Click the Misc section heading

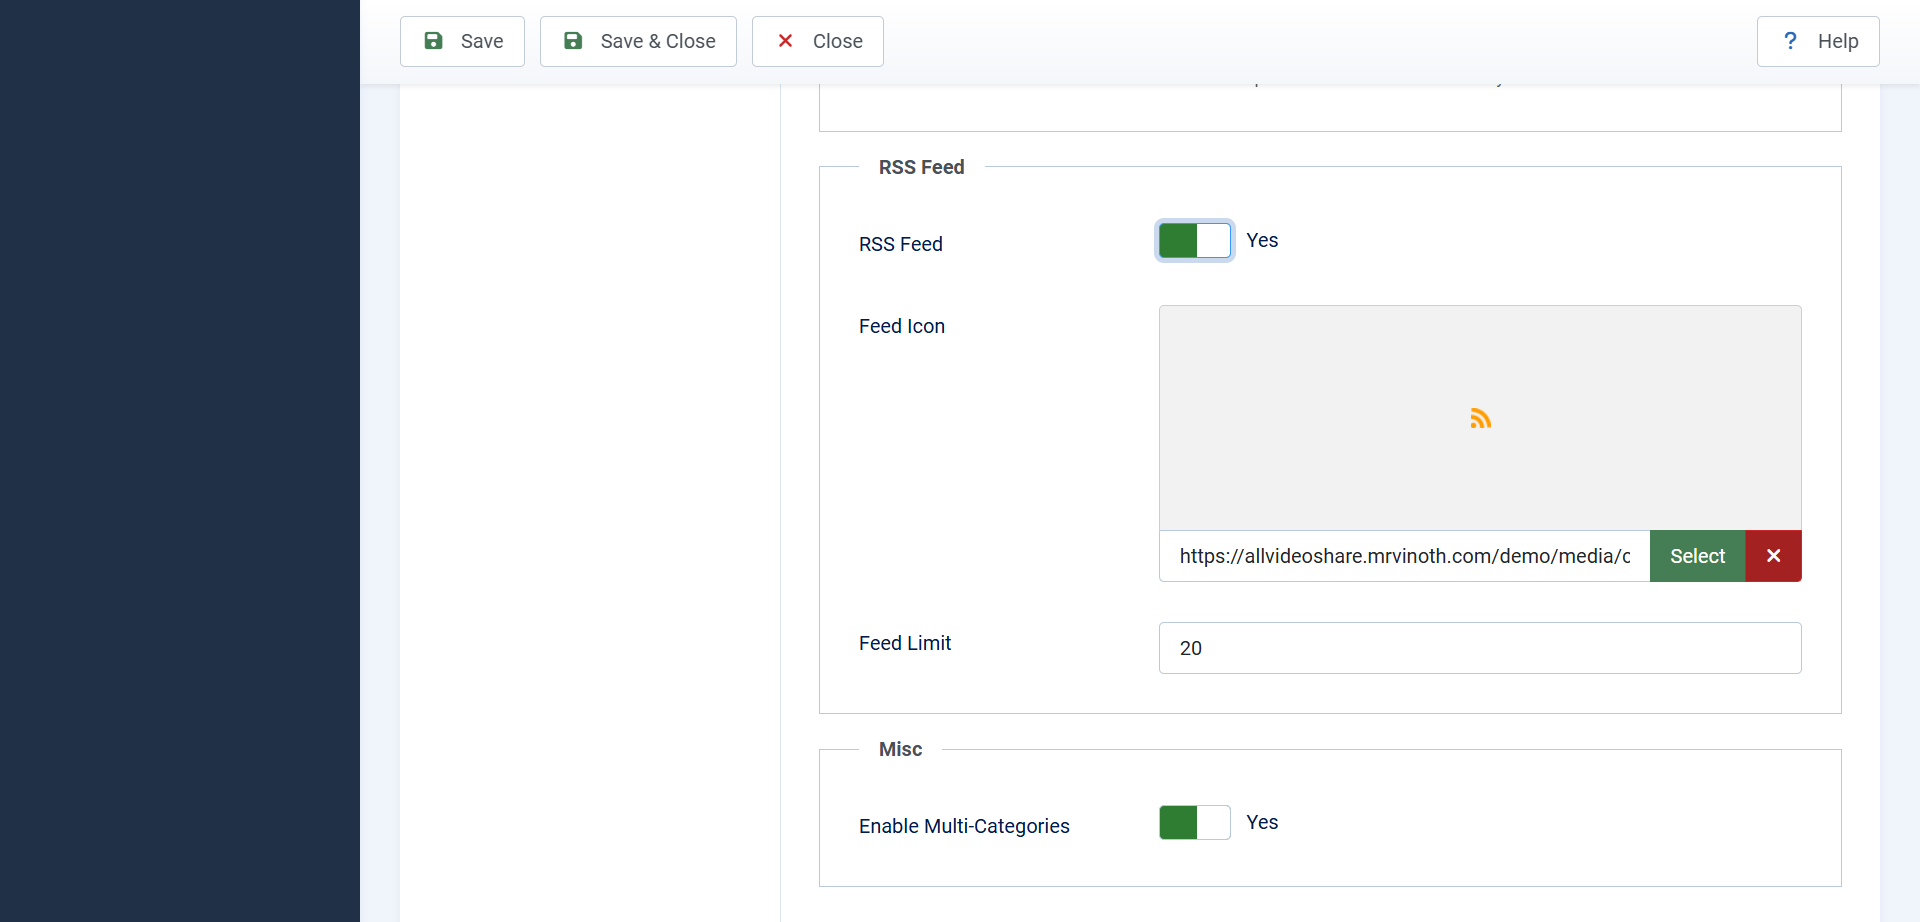900,749
